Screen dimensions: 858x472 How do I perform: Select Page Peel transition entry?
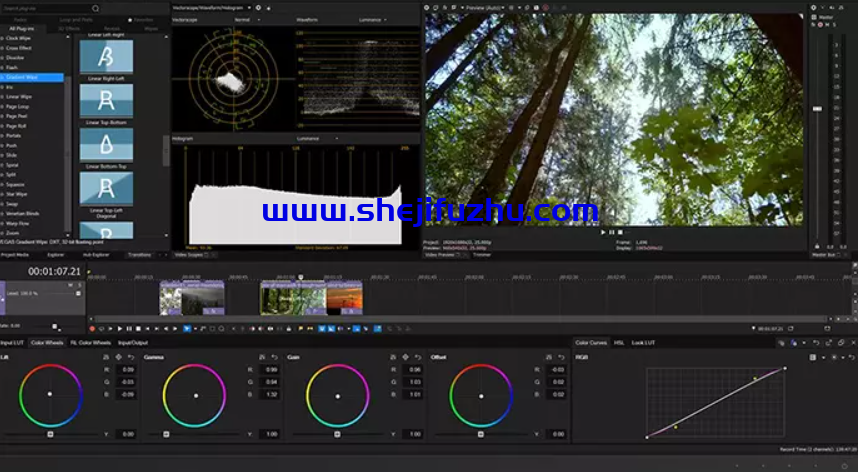[x=16, y=116]
